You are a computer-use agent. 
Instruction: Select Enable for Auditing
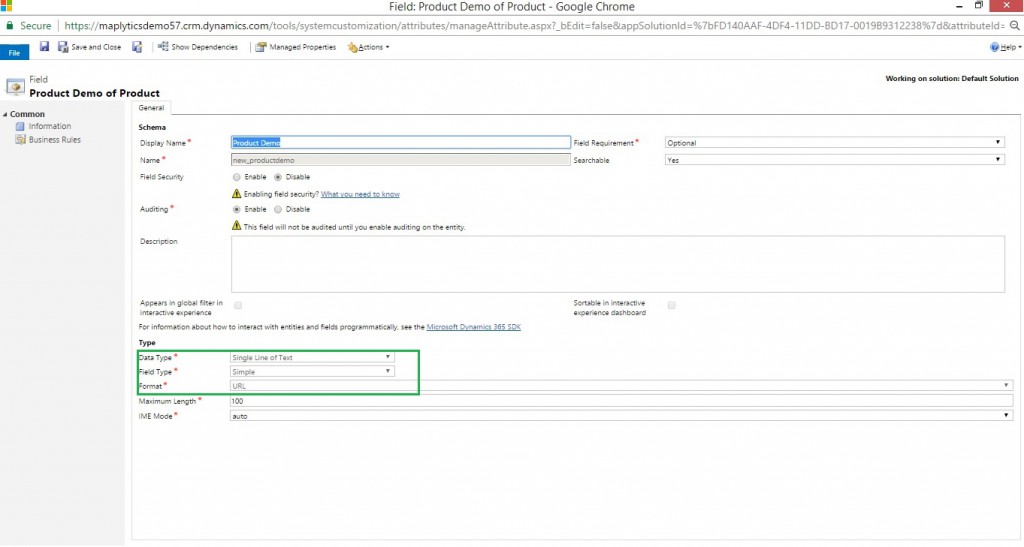coord(236,210)
